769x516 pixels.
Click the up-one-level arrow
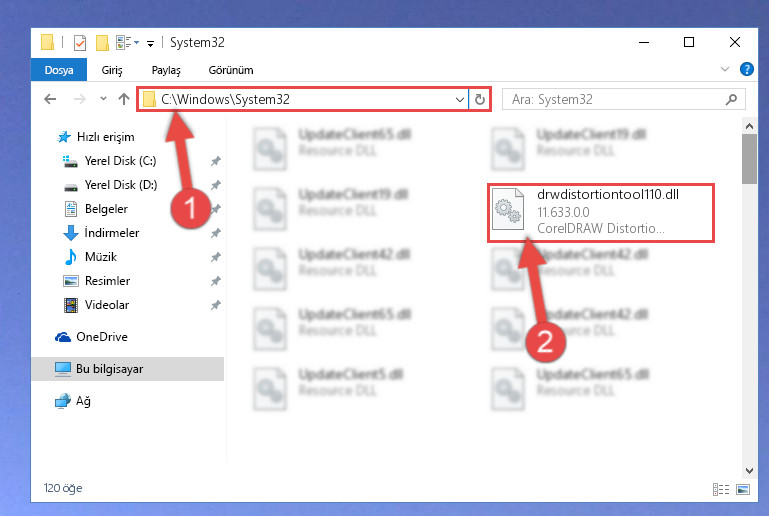pos(124,100)
